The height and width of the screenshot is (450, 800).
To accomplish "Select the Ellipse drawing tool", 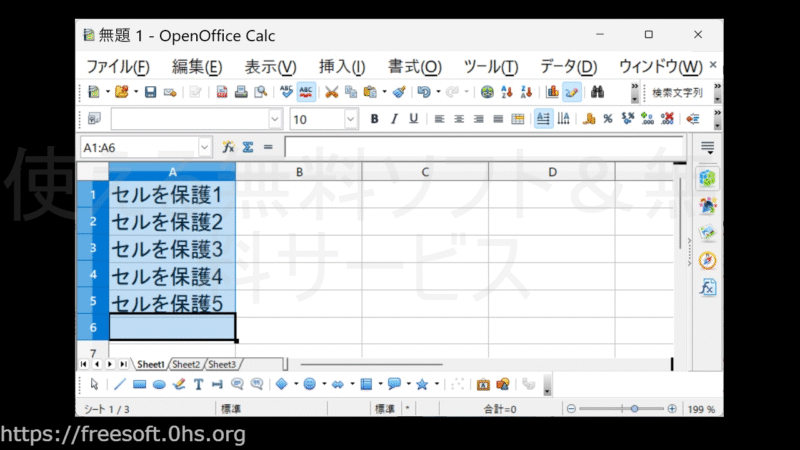I will tap(159, 384).
